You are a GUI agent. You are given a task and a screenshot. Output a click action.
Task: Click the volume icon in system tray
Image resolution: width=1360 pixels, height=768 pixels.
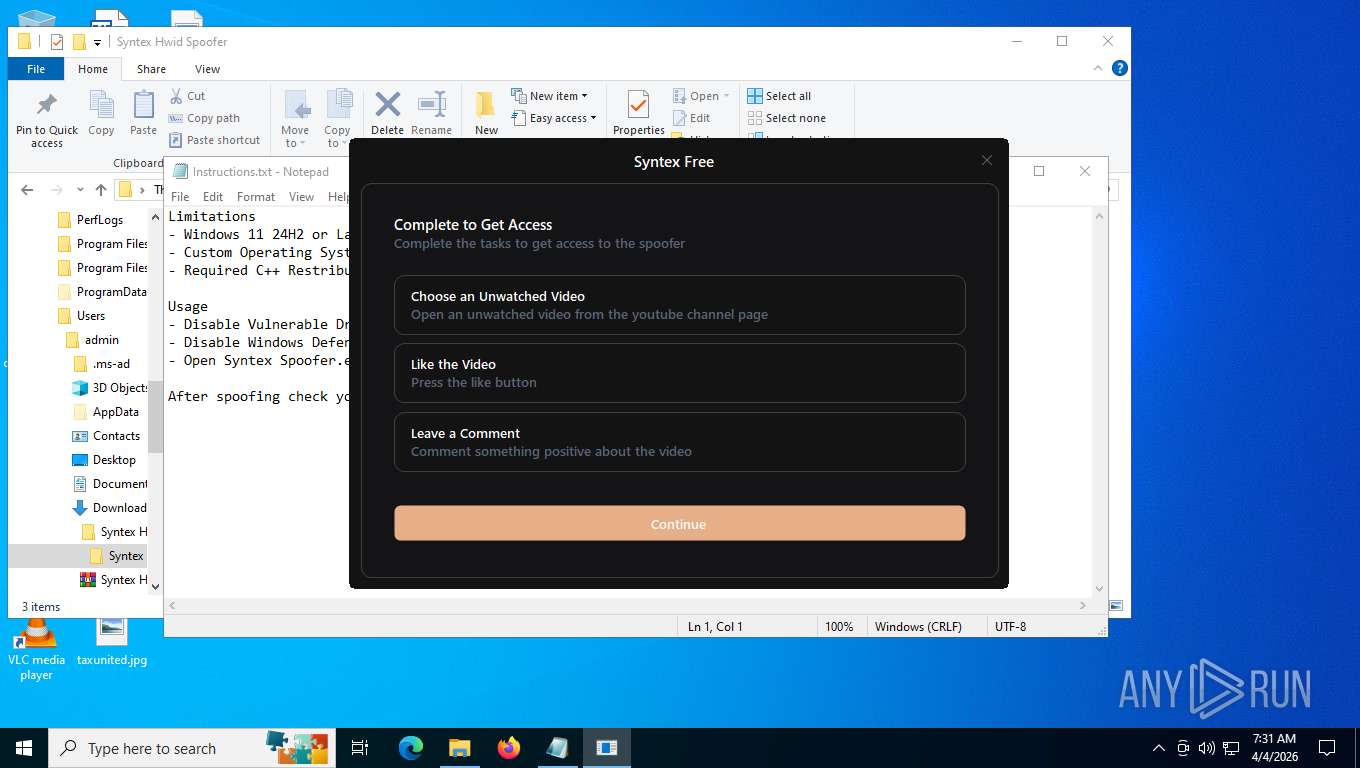[x=1207, y=748]
